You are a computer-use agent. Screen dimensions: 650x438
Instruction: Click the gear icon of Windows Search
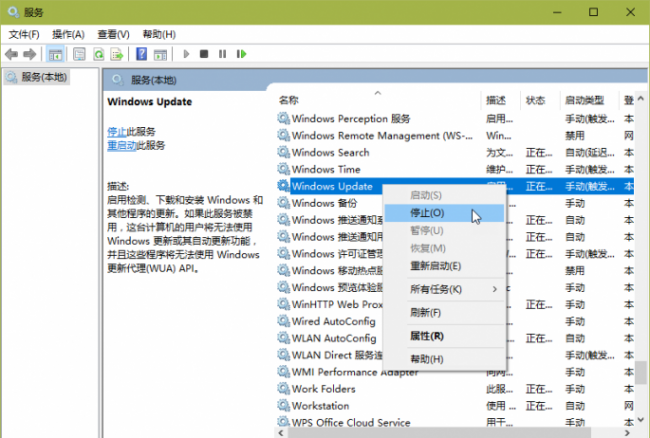(x=284, y=152)
